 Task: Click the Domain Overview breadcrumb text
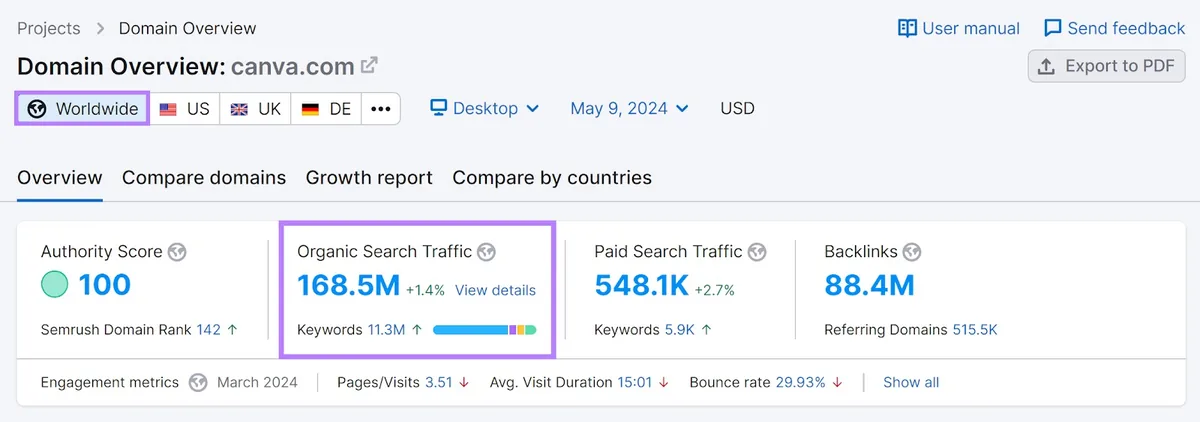point(188,28)
